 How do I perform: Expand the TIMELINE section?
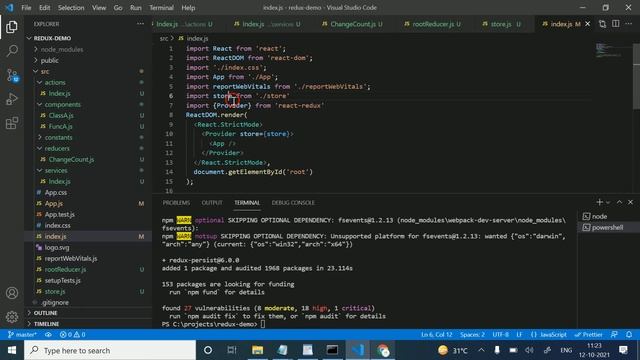point(88,324)
